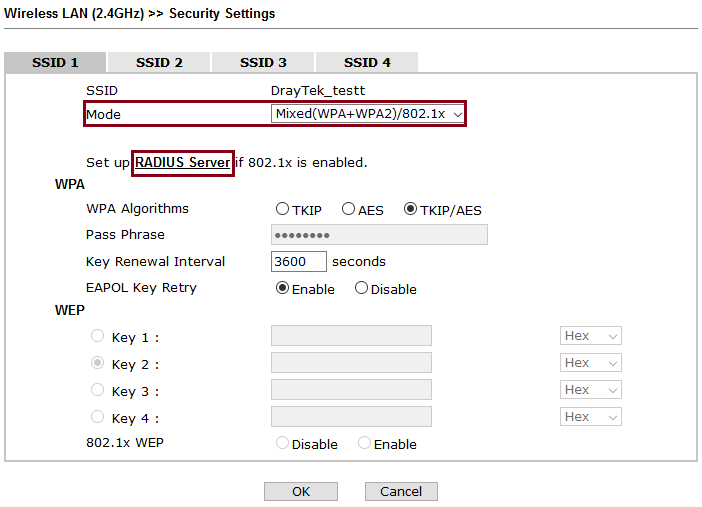Enable EAPOL Key Retry
Image resolution: width=702 pixels, height=507 pixels.
(283, 289)
